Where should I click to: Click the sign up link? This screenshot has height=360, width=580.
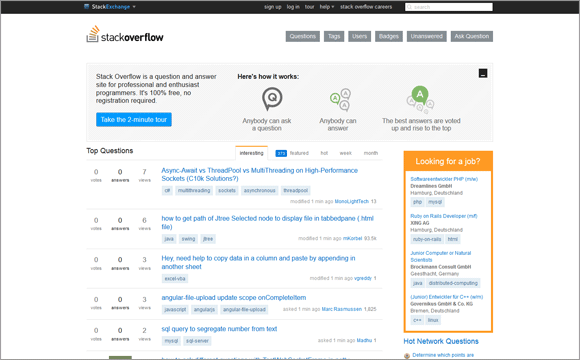273,7
